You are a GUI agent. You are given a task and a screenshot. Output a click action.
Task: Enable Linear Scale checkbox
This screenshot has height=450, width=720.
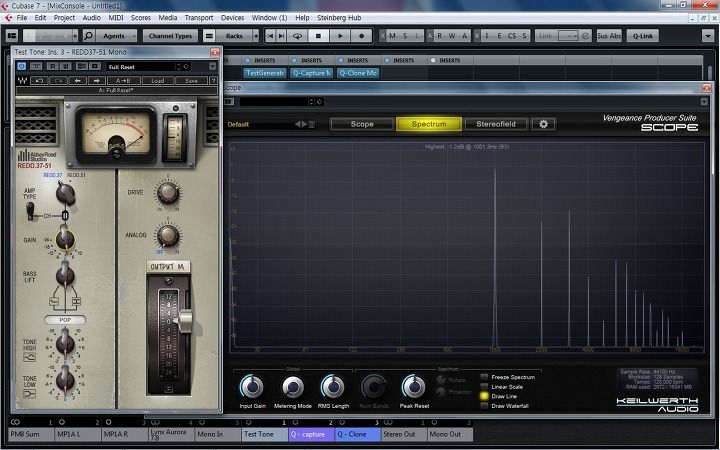click(x=484, y=387)
